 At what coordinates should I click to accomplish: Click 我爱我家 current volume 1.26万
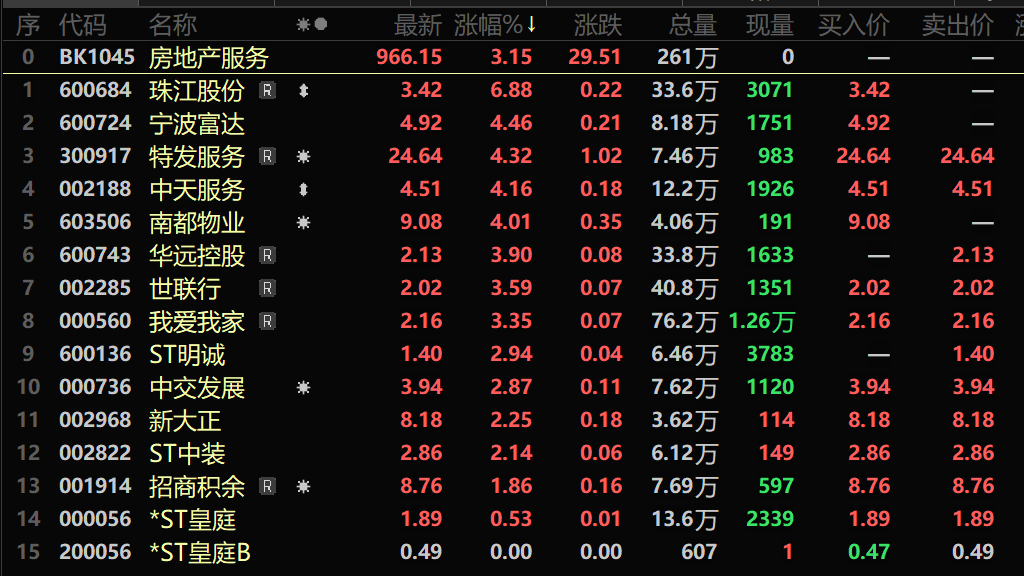coord(761,321)
